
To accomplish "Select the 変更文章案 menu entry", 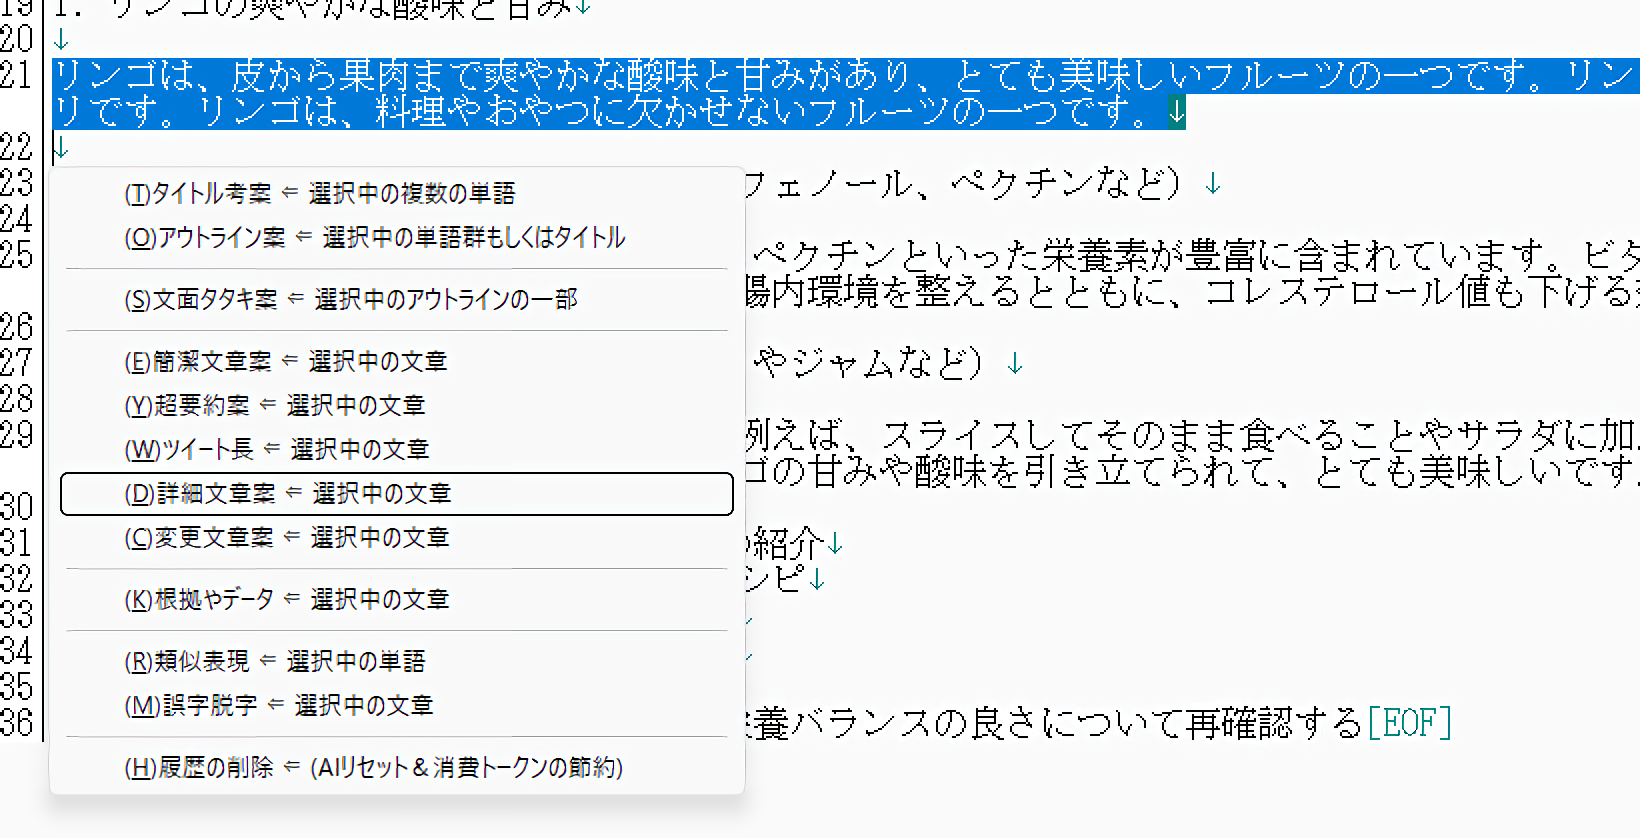I will tap(286, 537).
